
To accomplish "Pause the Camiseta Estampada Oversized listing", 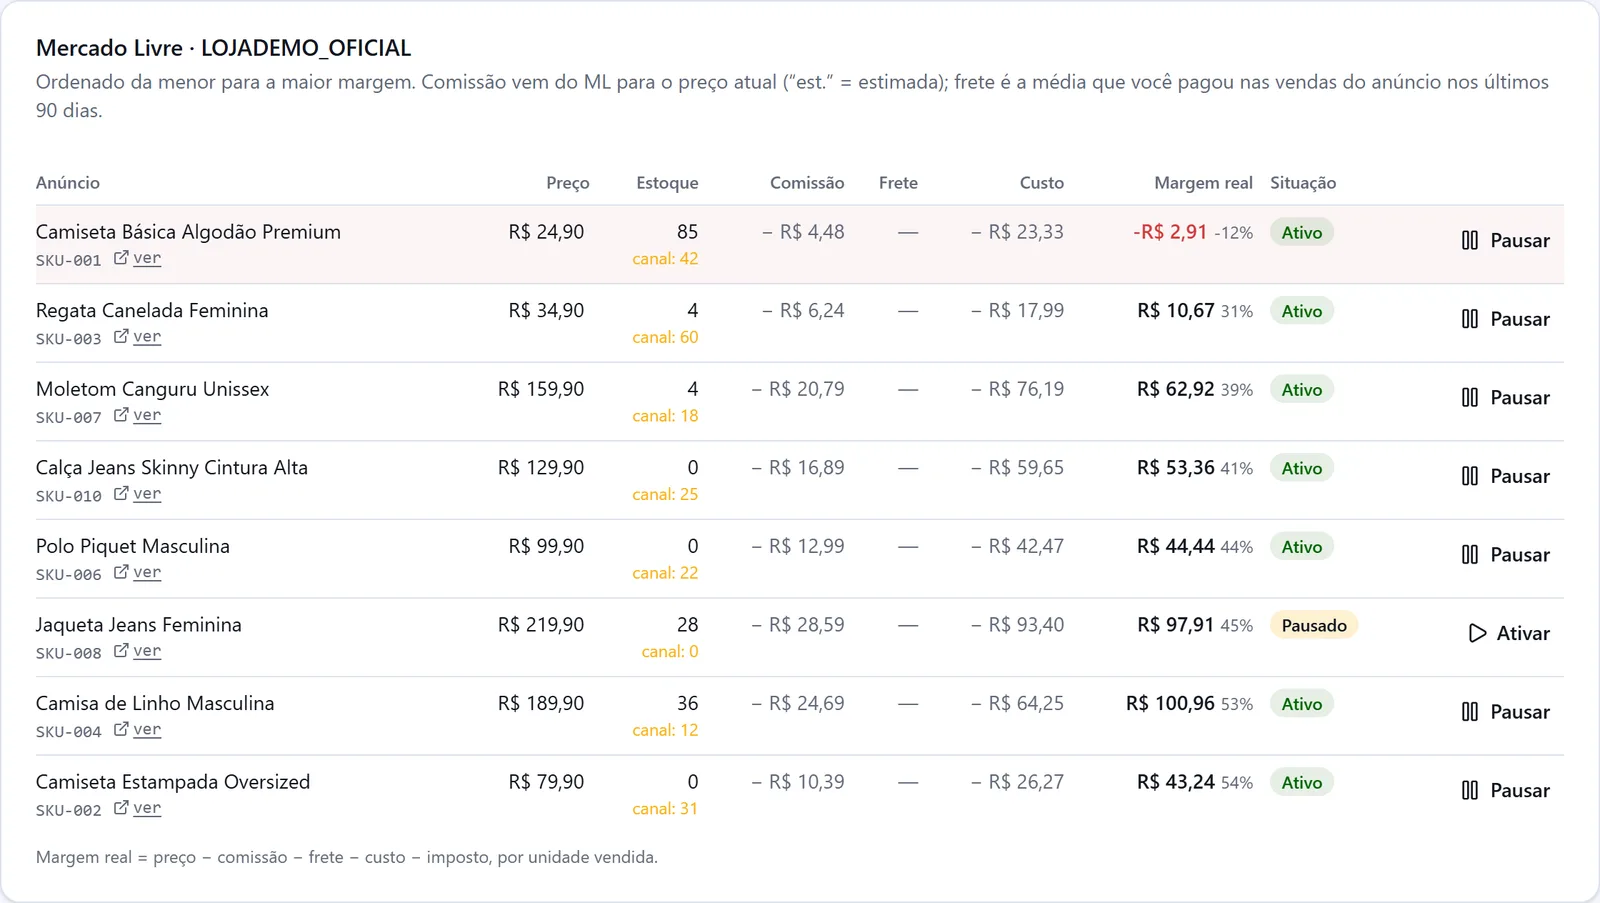I will (1505, 790).
